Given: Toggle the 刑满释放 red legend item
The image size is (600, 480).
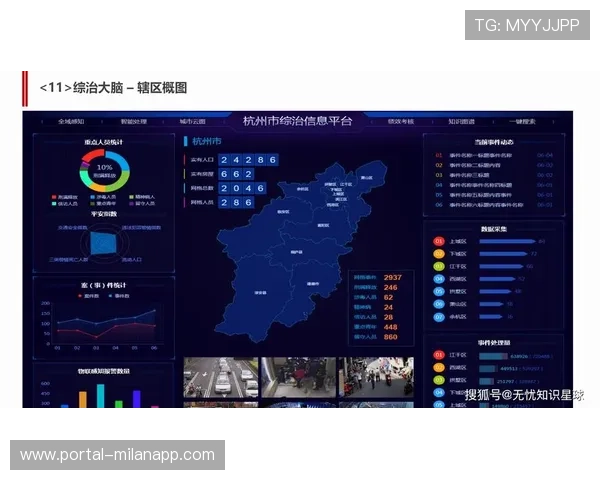Looking at the screenshot, I should pos(65,197).
